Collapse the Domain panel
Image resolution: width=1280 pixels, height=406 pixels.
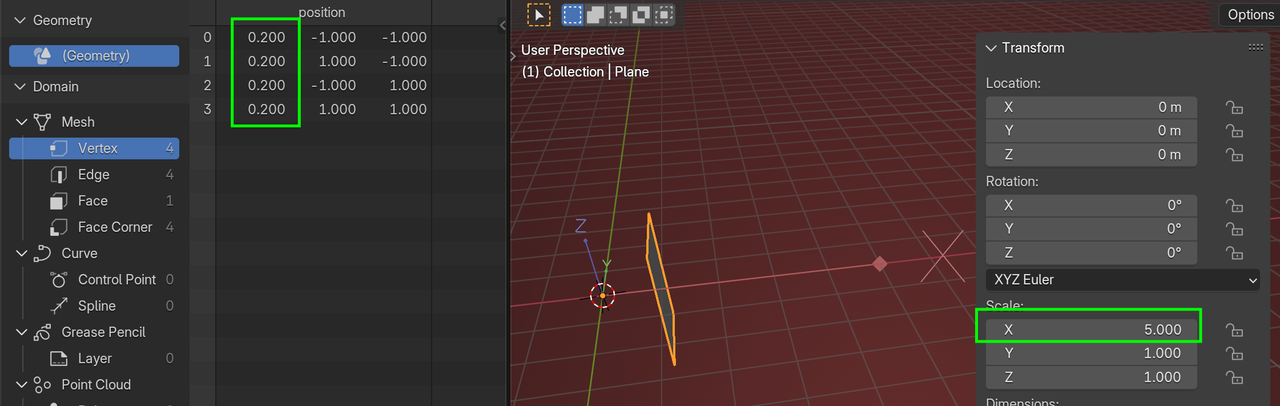[x=20, y=87]
